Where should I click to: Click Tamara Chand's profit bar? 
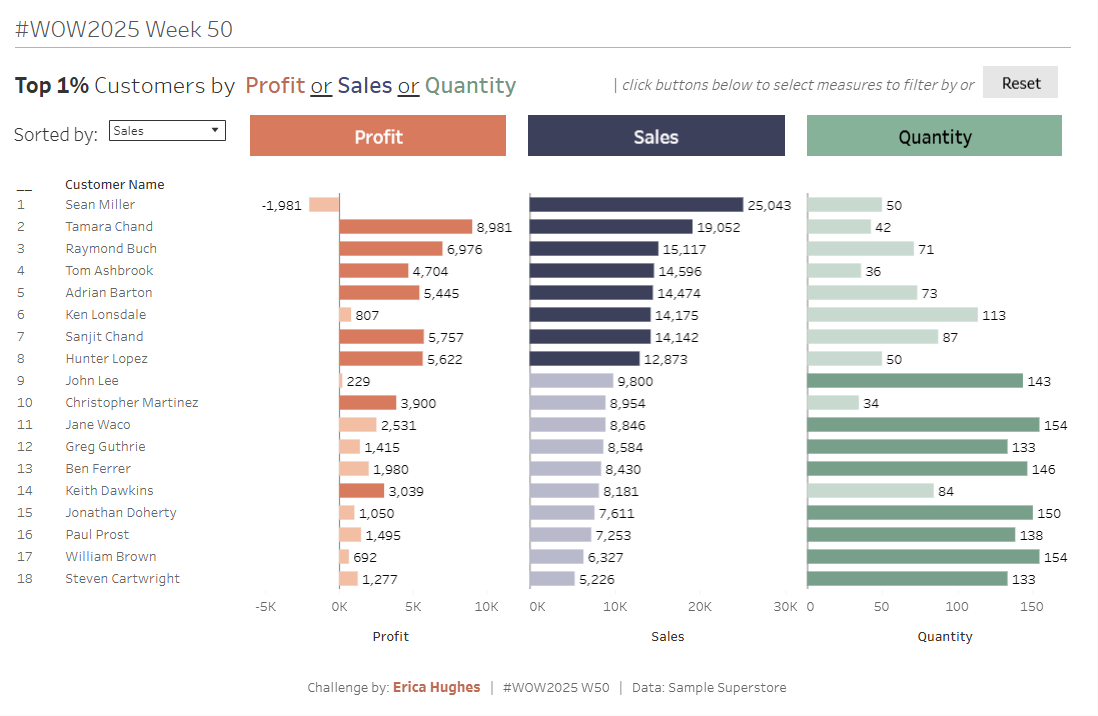[x=405, y=227]
